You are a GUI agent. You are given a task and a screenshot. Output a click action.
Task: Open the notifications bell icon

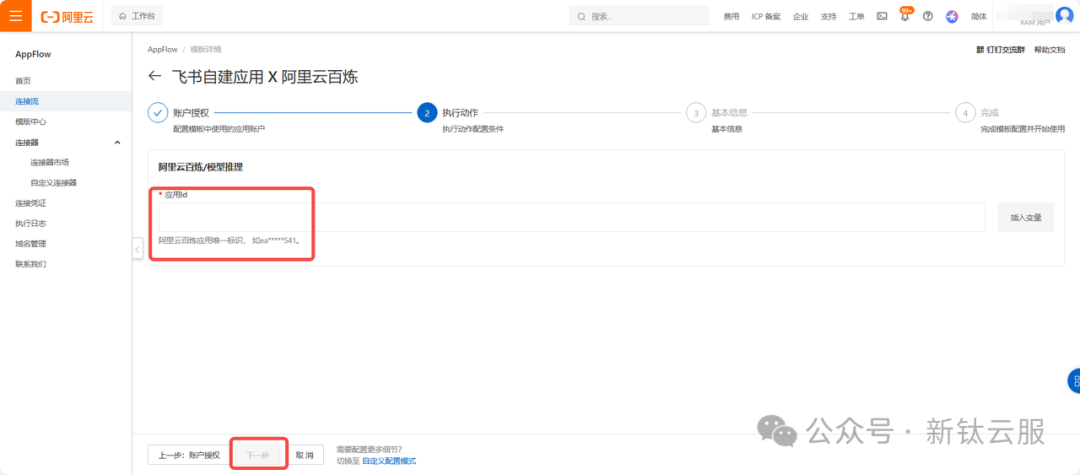click(905, 17)
